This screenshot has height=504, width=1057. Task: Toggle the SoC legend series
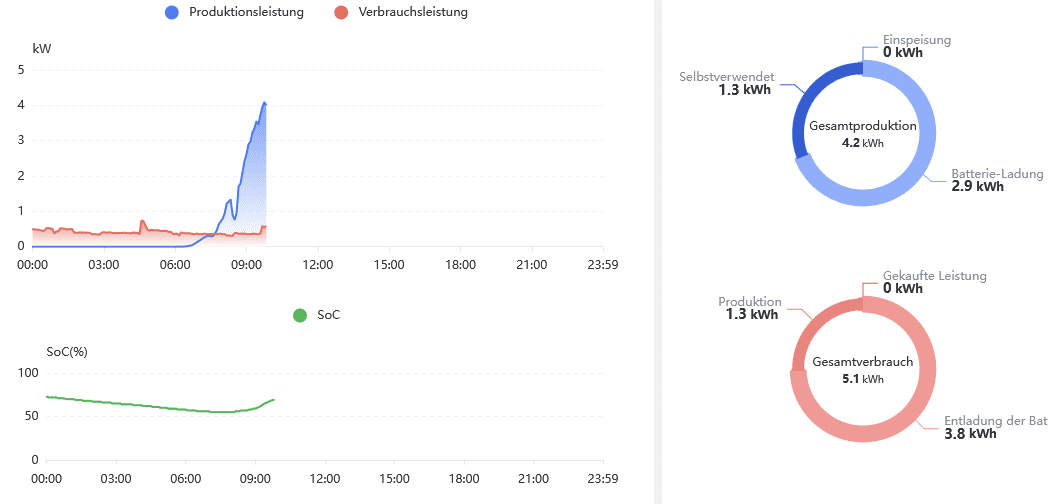pos(328,315)
